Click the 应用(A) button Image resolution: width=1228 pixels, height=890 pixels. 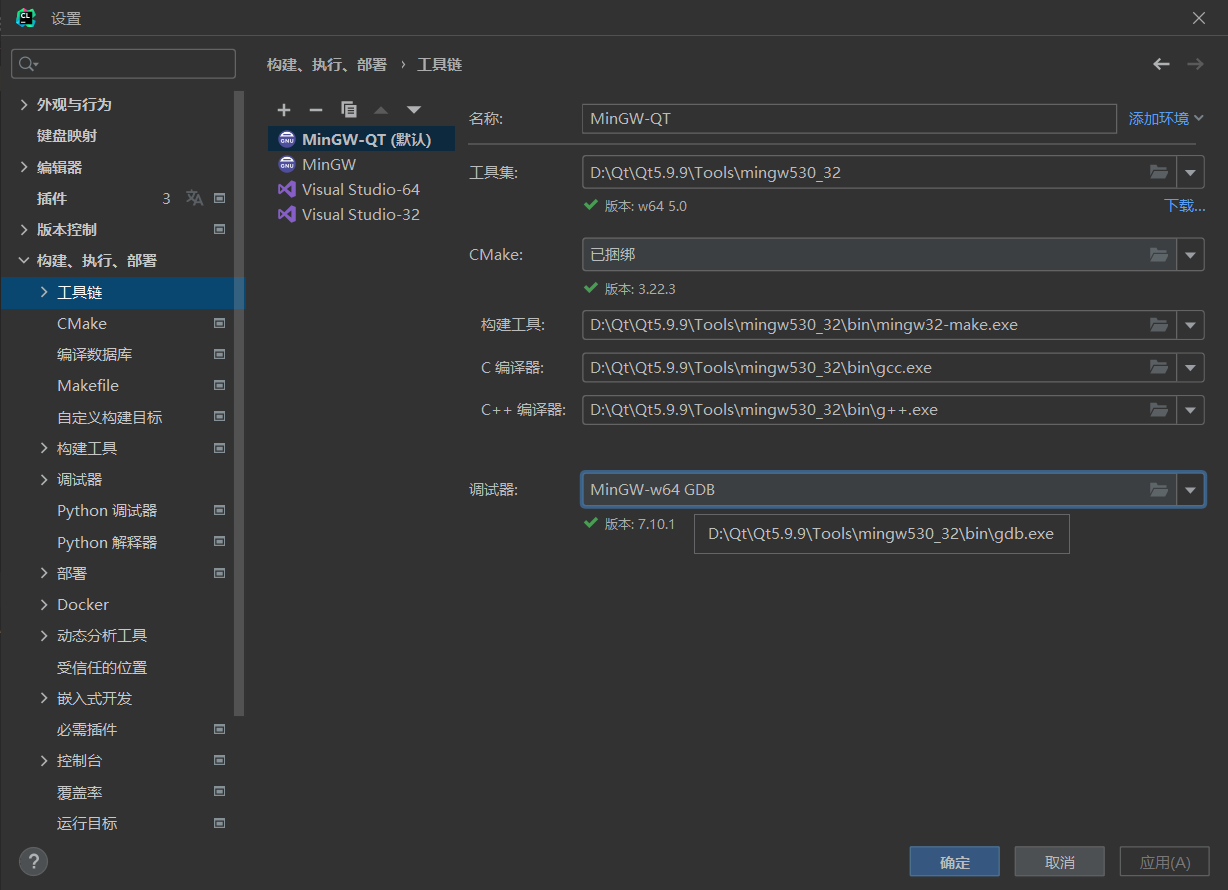(x=1165, y=862)
